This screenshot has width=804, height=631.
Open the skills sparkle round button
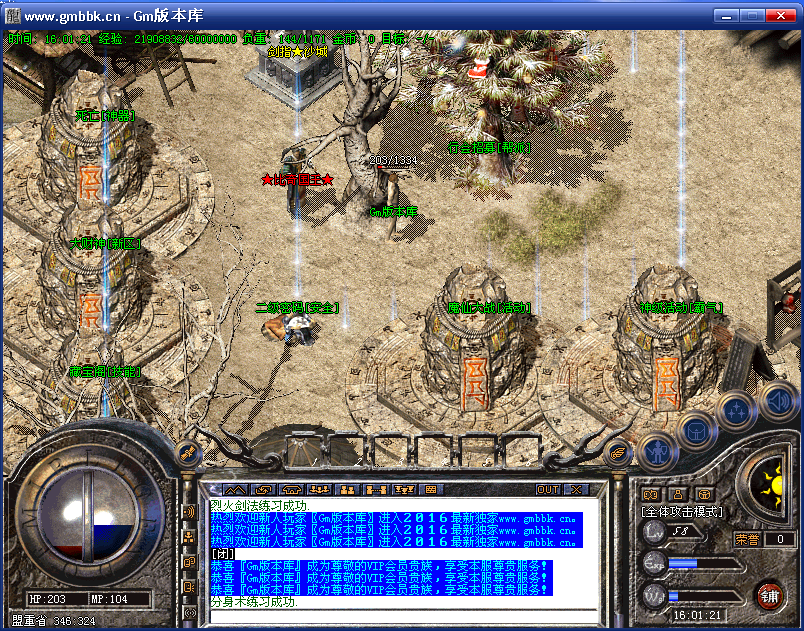(x=736, y=411)
